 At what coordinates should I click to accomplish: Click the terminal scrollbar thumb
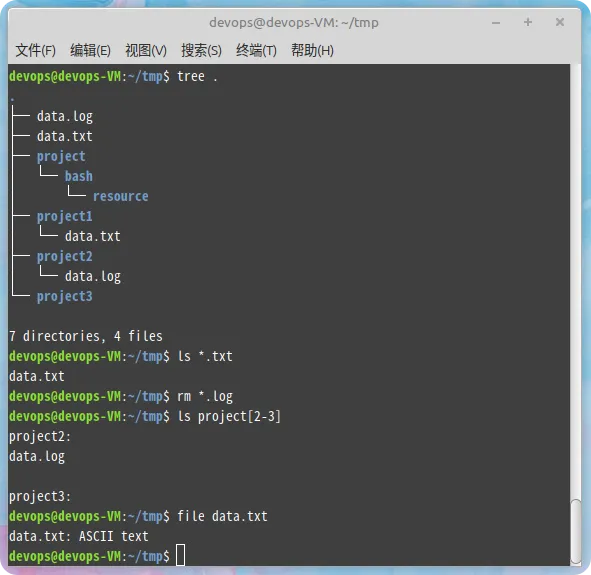pos(576,531)
